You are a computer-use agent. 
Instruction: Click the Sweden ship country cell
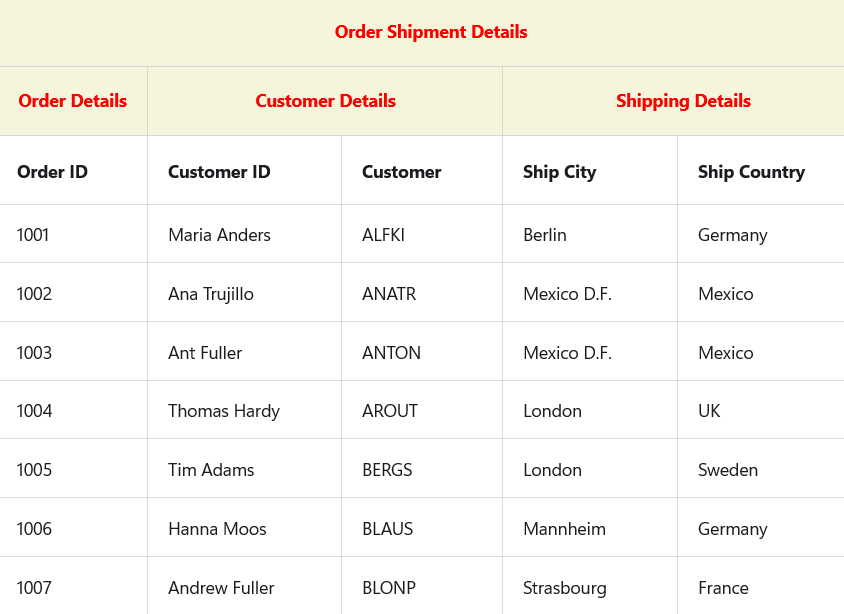[x=728, y=470]
